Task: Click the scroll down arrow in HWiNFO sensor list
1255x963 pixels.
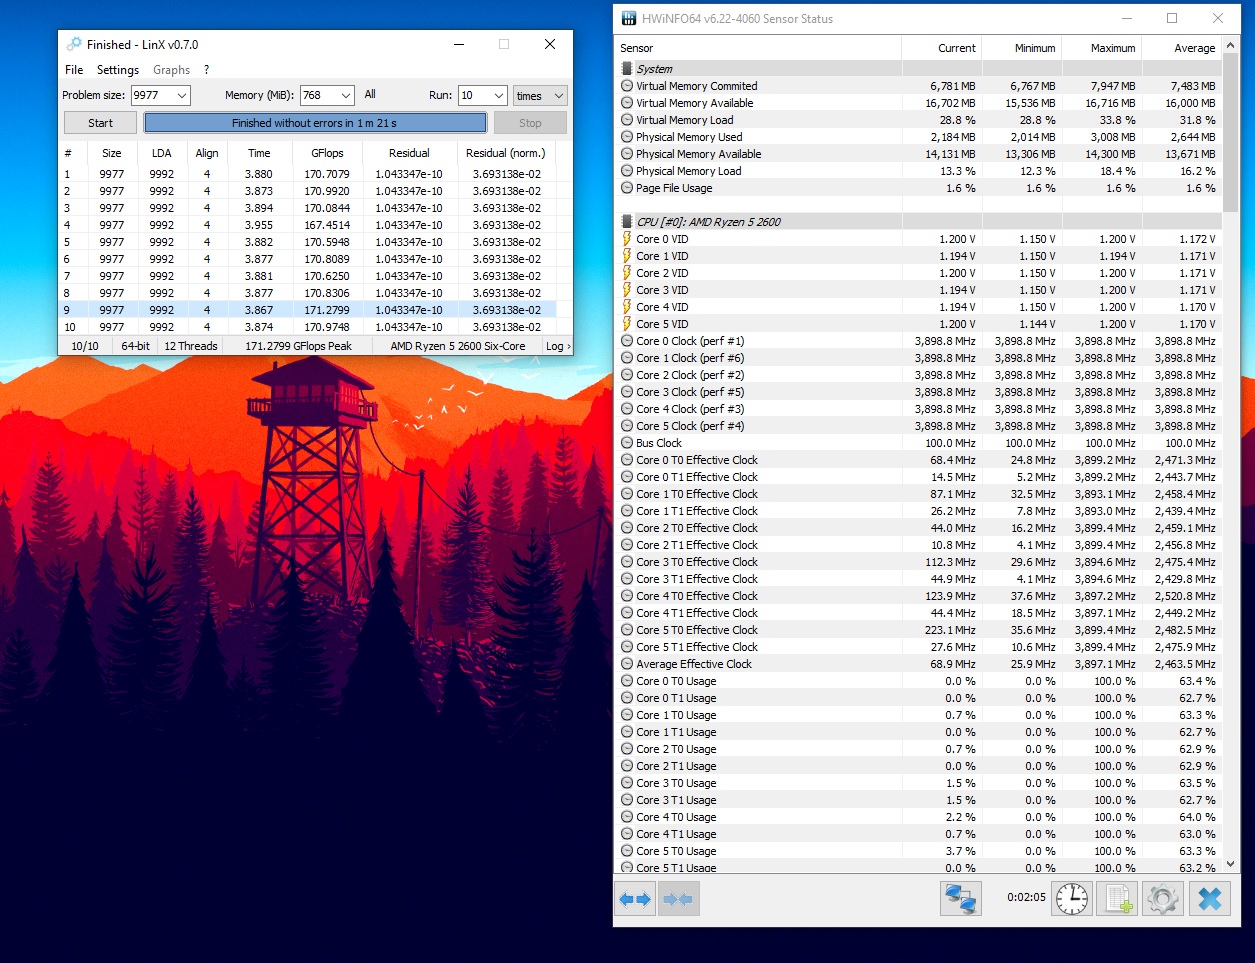Action: 1232,864
